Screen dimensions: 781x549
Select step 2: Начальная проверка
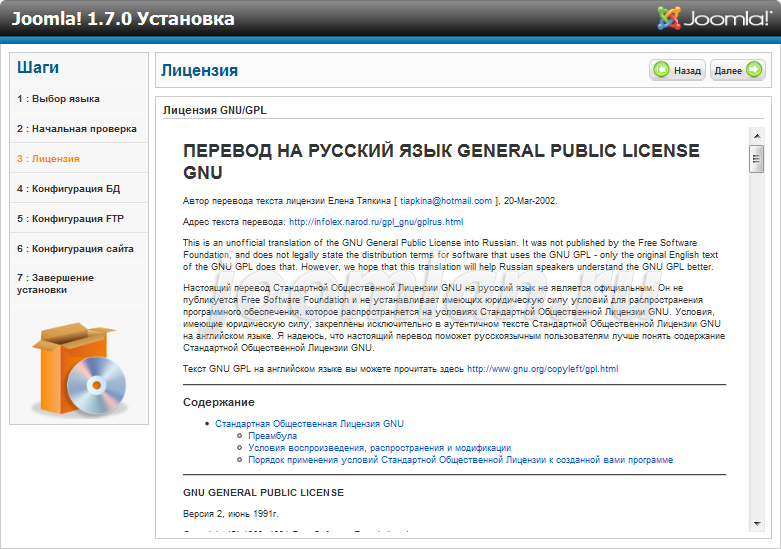77,129
